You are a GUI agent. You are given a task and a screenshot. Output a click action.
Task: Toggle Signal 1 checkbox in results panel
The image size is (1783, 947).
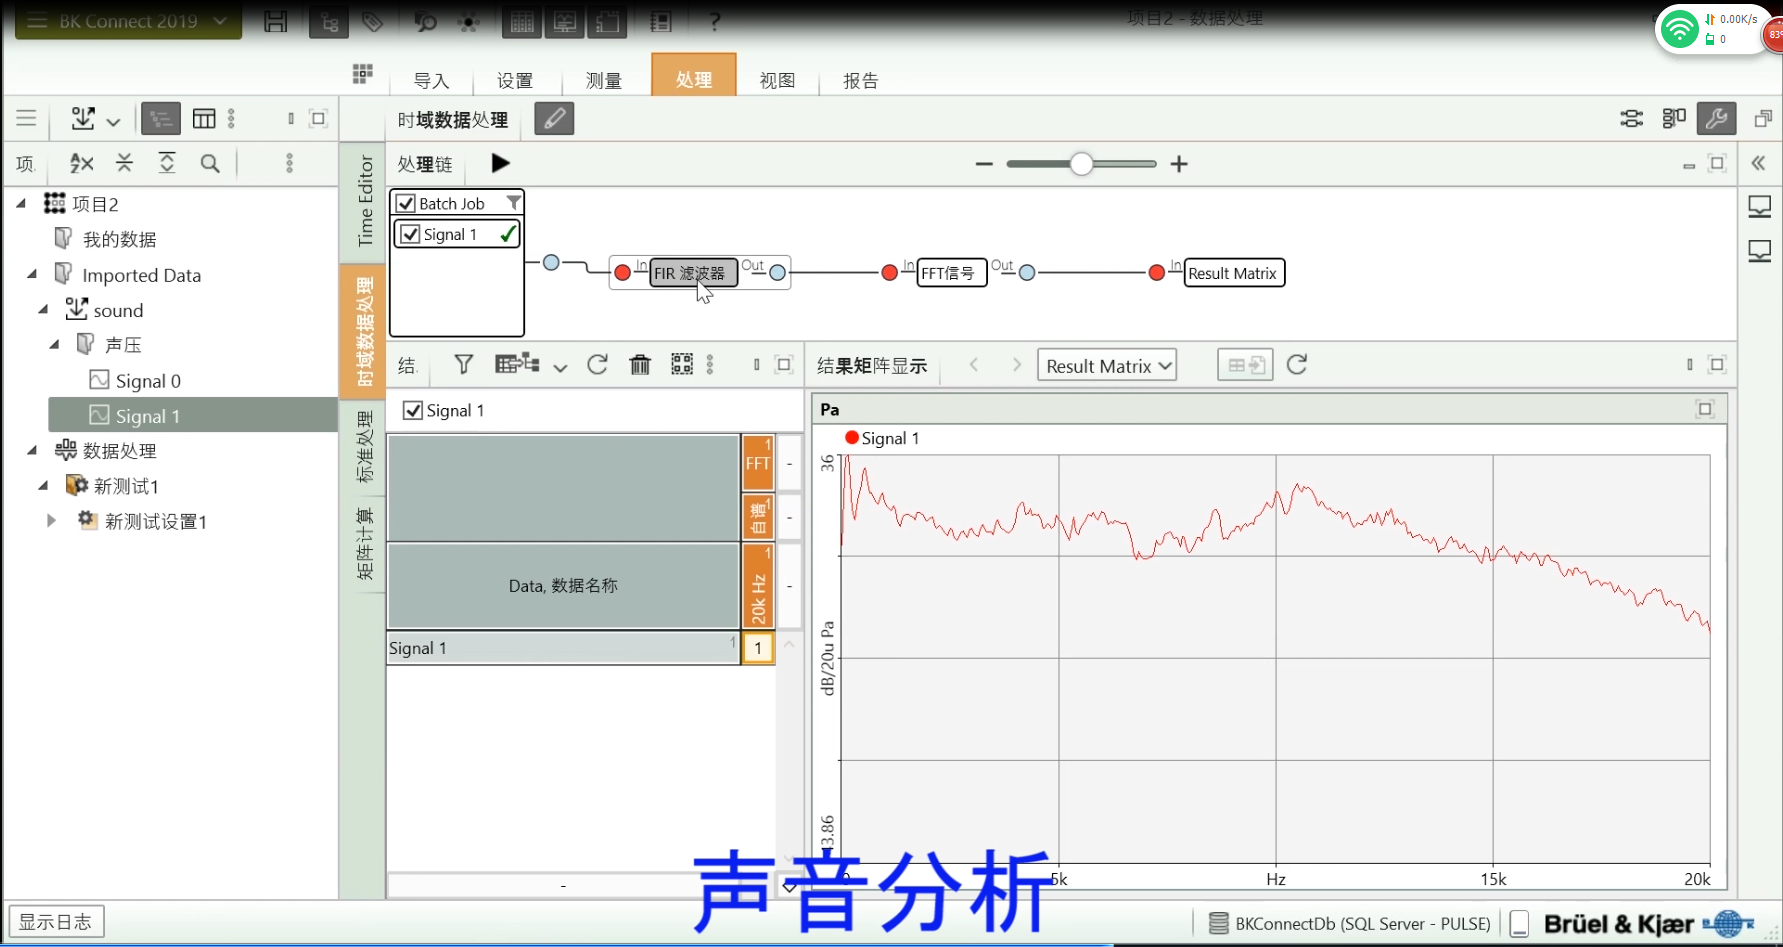(x=413, y=411)
